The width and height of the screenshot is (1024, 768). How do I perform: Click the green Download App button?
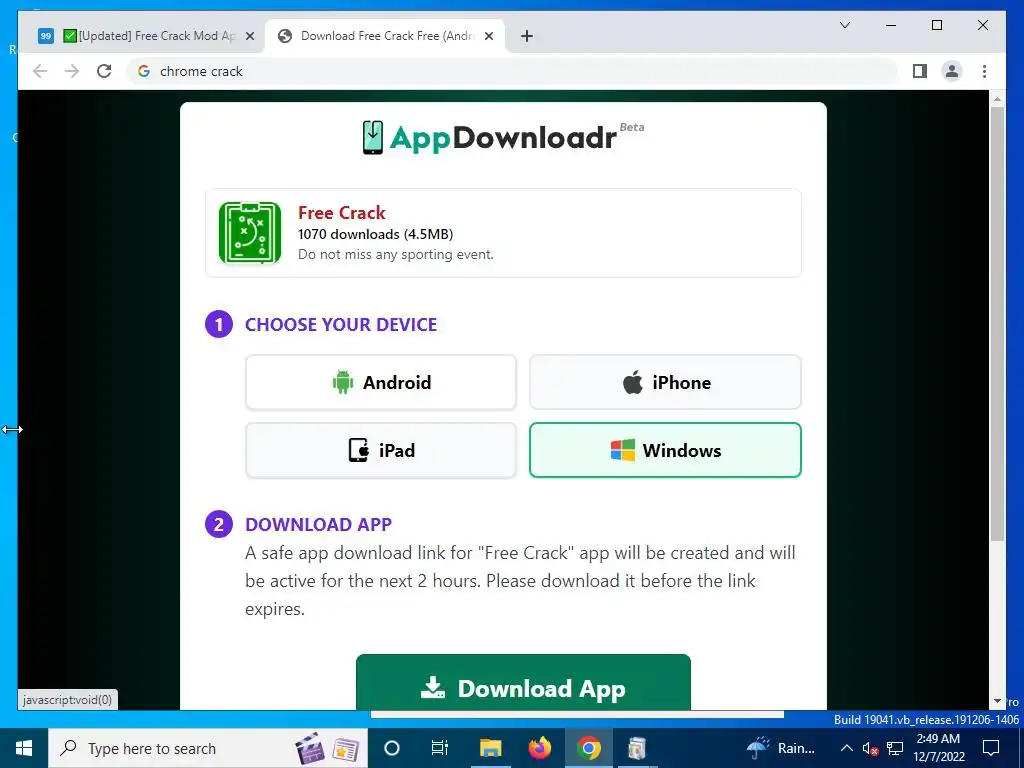click(523, 682)
